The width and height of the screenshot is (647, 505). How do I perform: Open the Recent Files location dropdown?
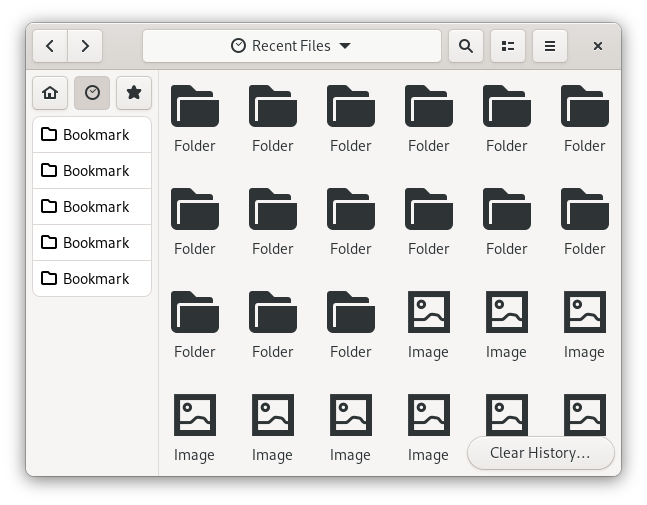coord(292,46)
